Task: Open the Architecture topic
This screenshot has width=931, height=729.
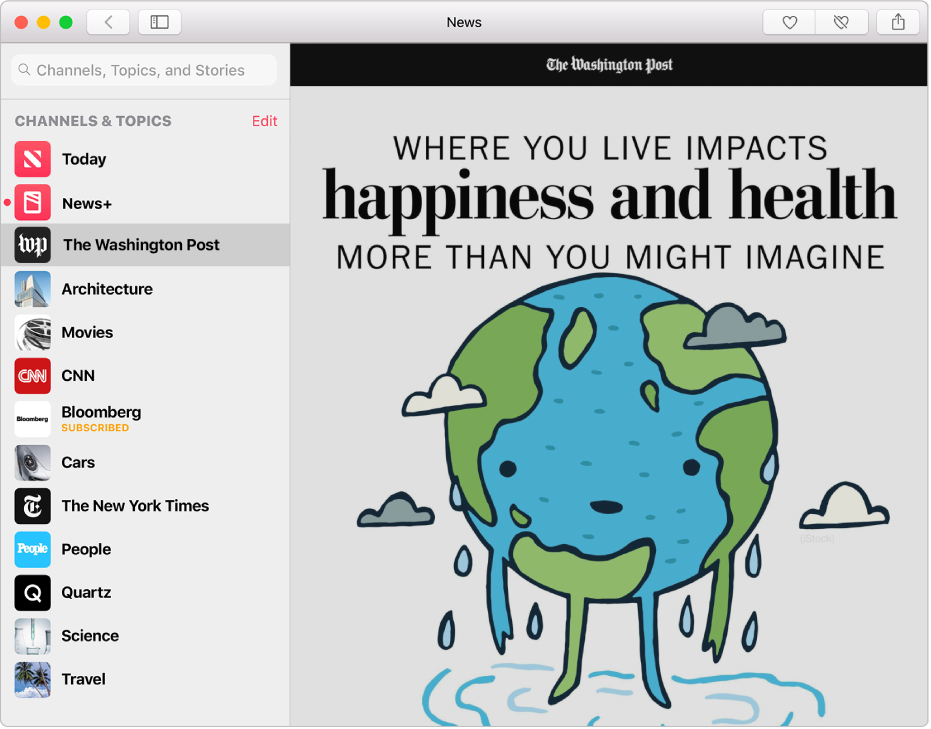Action: [106, 289]
